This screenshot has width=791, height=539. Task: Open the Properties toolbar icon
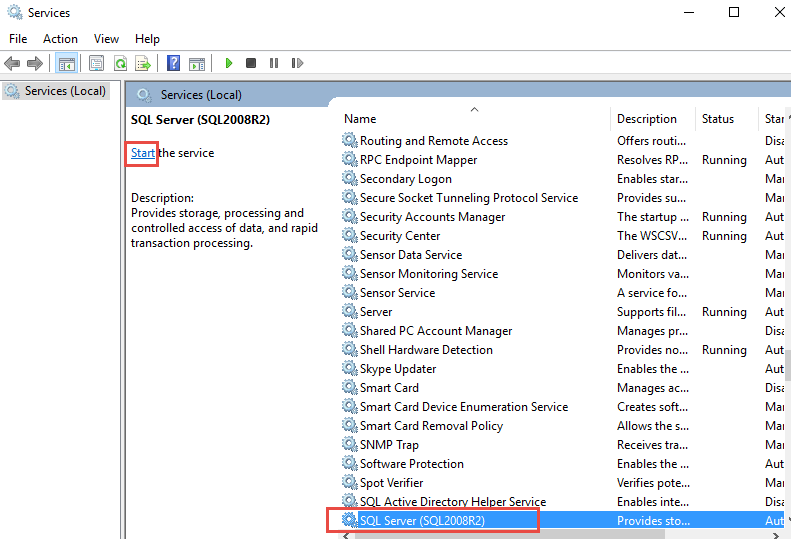(96, 63)
